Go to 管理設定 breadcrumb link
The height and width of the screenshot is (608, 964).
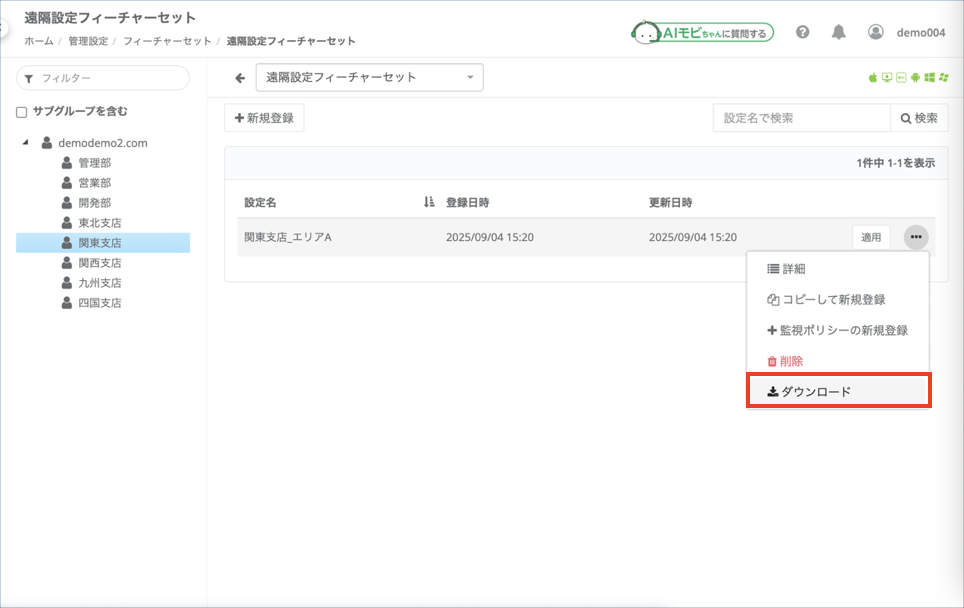pos(88,41)
